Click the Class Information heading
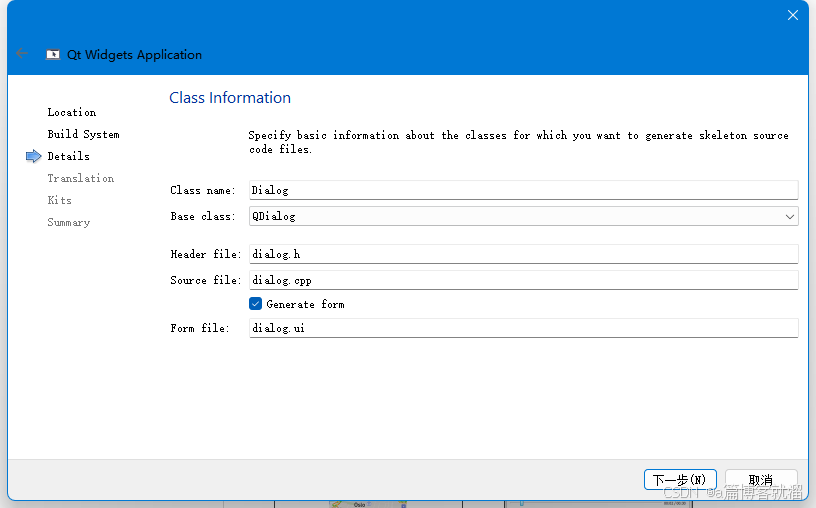 [230, 98]
